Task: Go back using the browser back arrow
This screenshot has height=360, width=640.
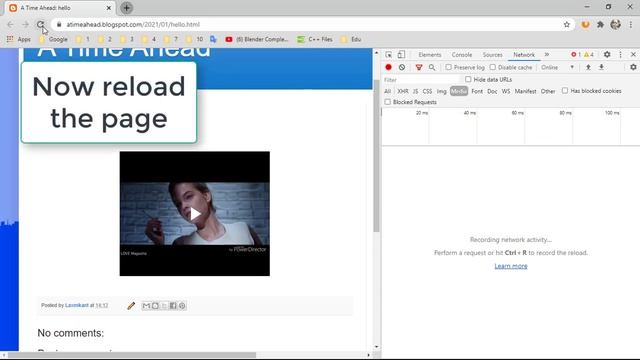Action: (x=11, y=24)
